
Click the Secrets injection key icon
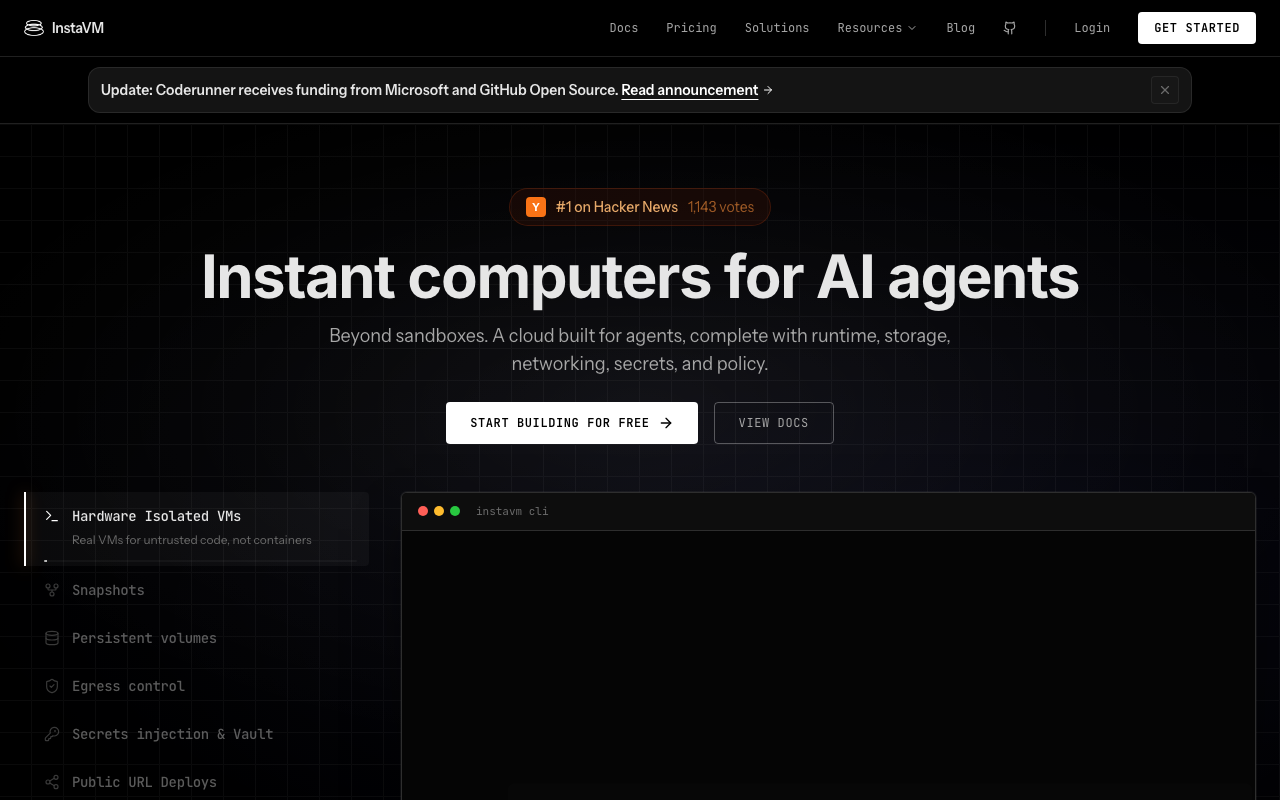pyautogui.click(x=52, y=734)
